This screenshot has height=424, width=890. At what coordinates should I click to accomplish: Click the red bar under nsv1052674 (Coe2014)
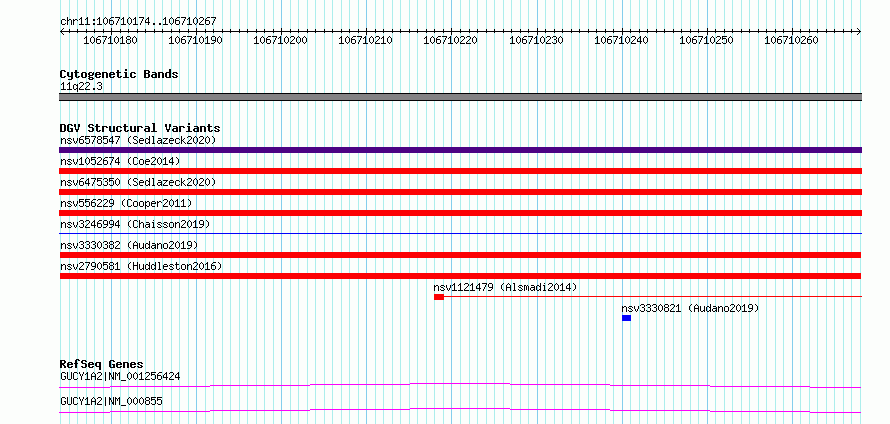[460, 171]
